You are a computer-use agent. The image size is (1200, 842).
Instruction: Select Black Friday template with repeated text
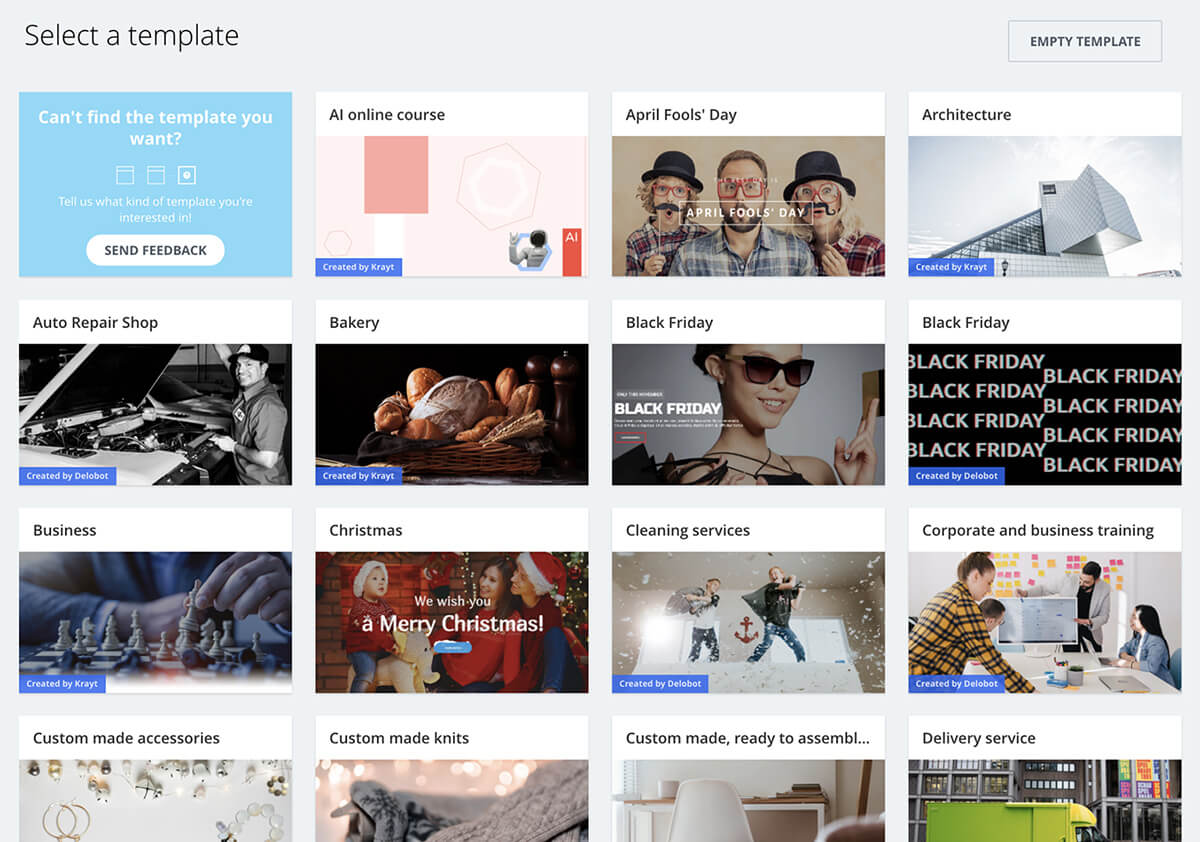[x=1044, y=413]
